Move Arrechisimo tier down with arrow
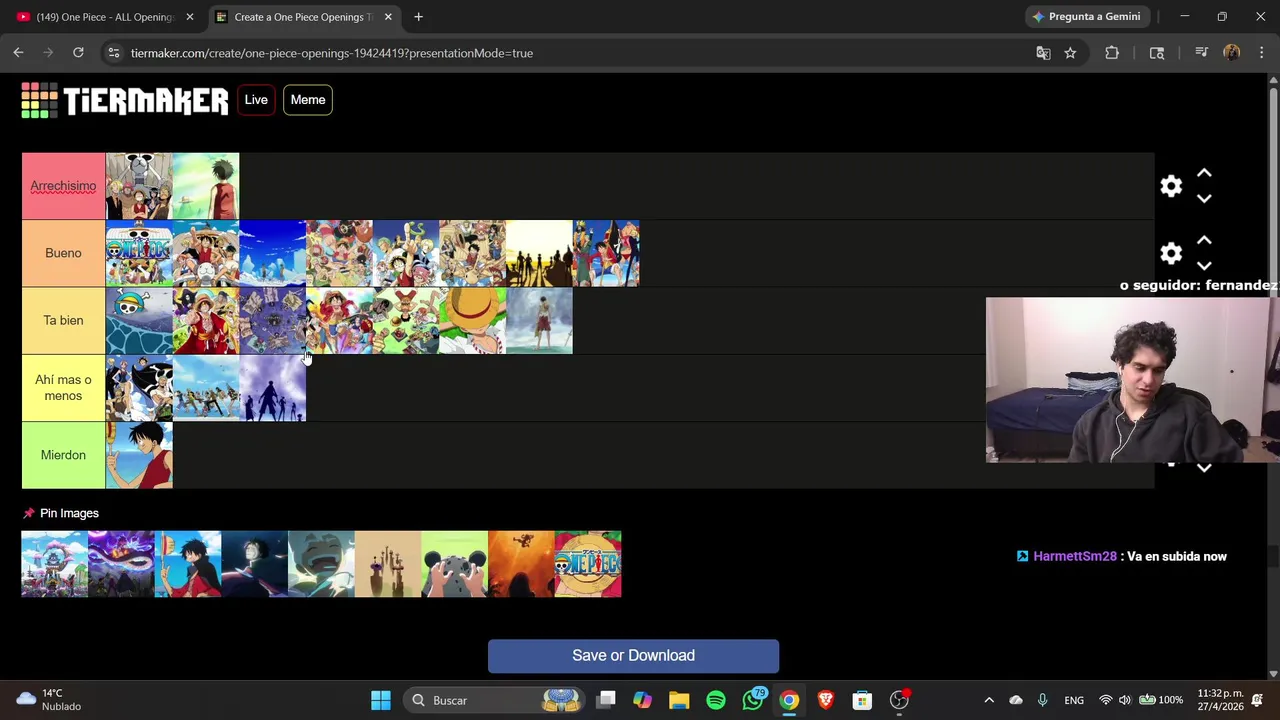1280x720 pixels. tap(1204, 198)
